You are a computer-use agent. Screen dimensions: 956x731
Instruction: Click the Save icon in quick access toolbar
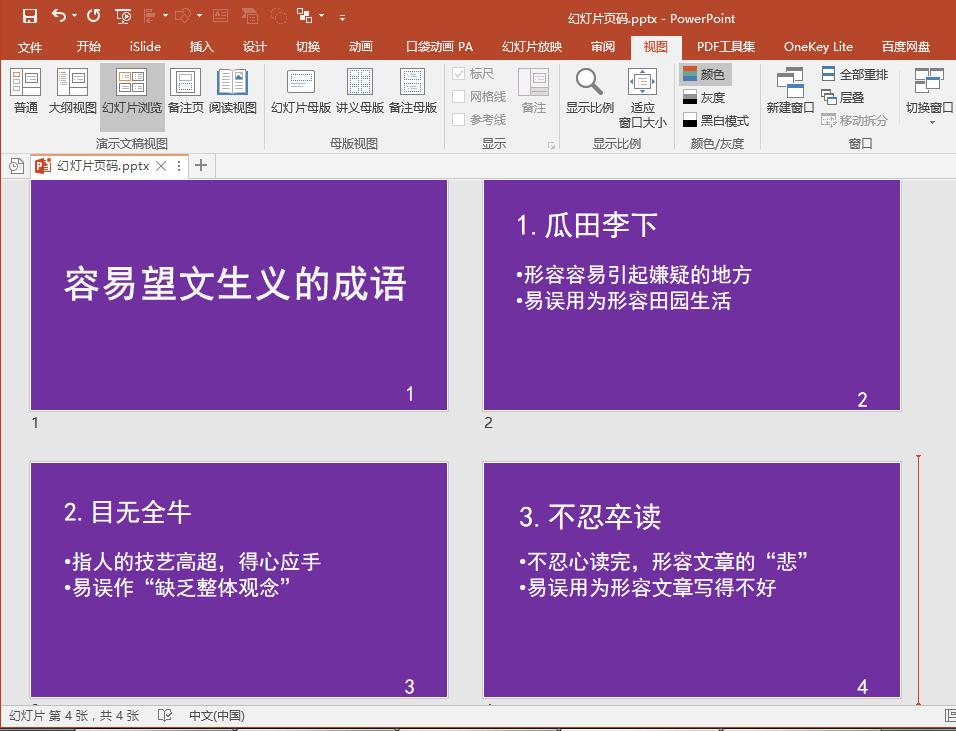(x=28, y=15)
